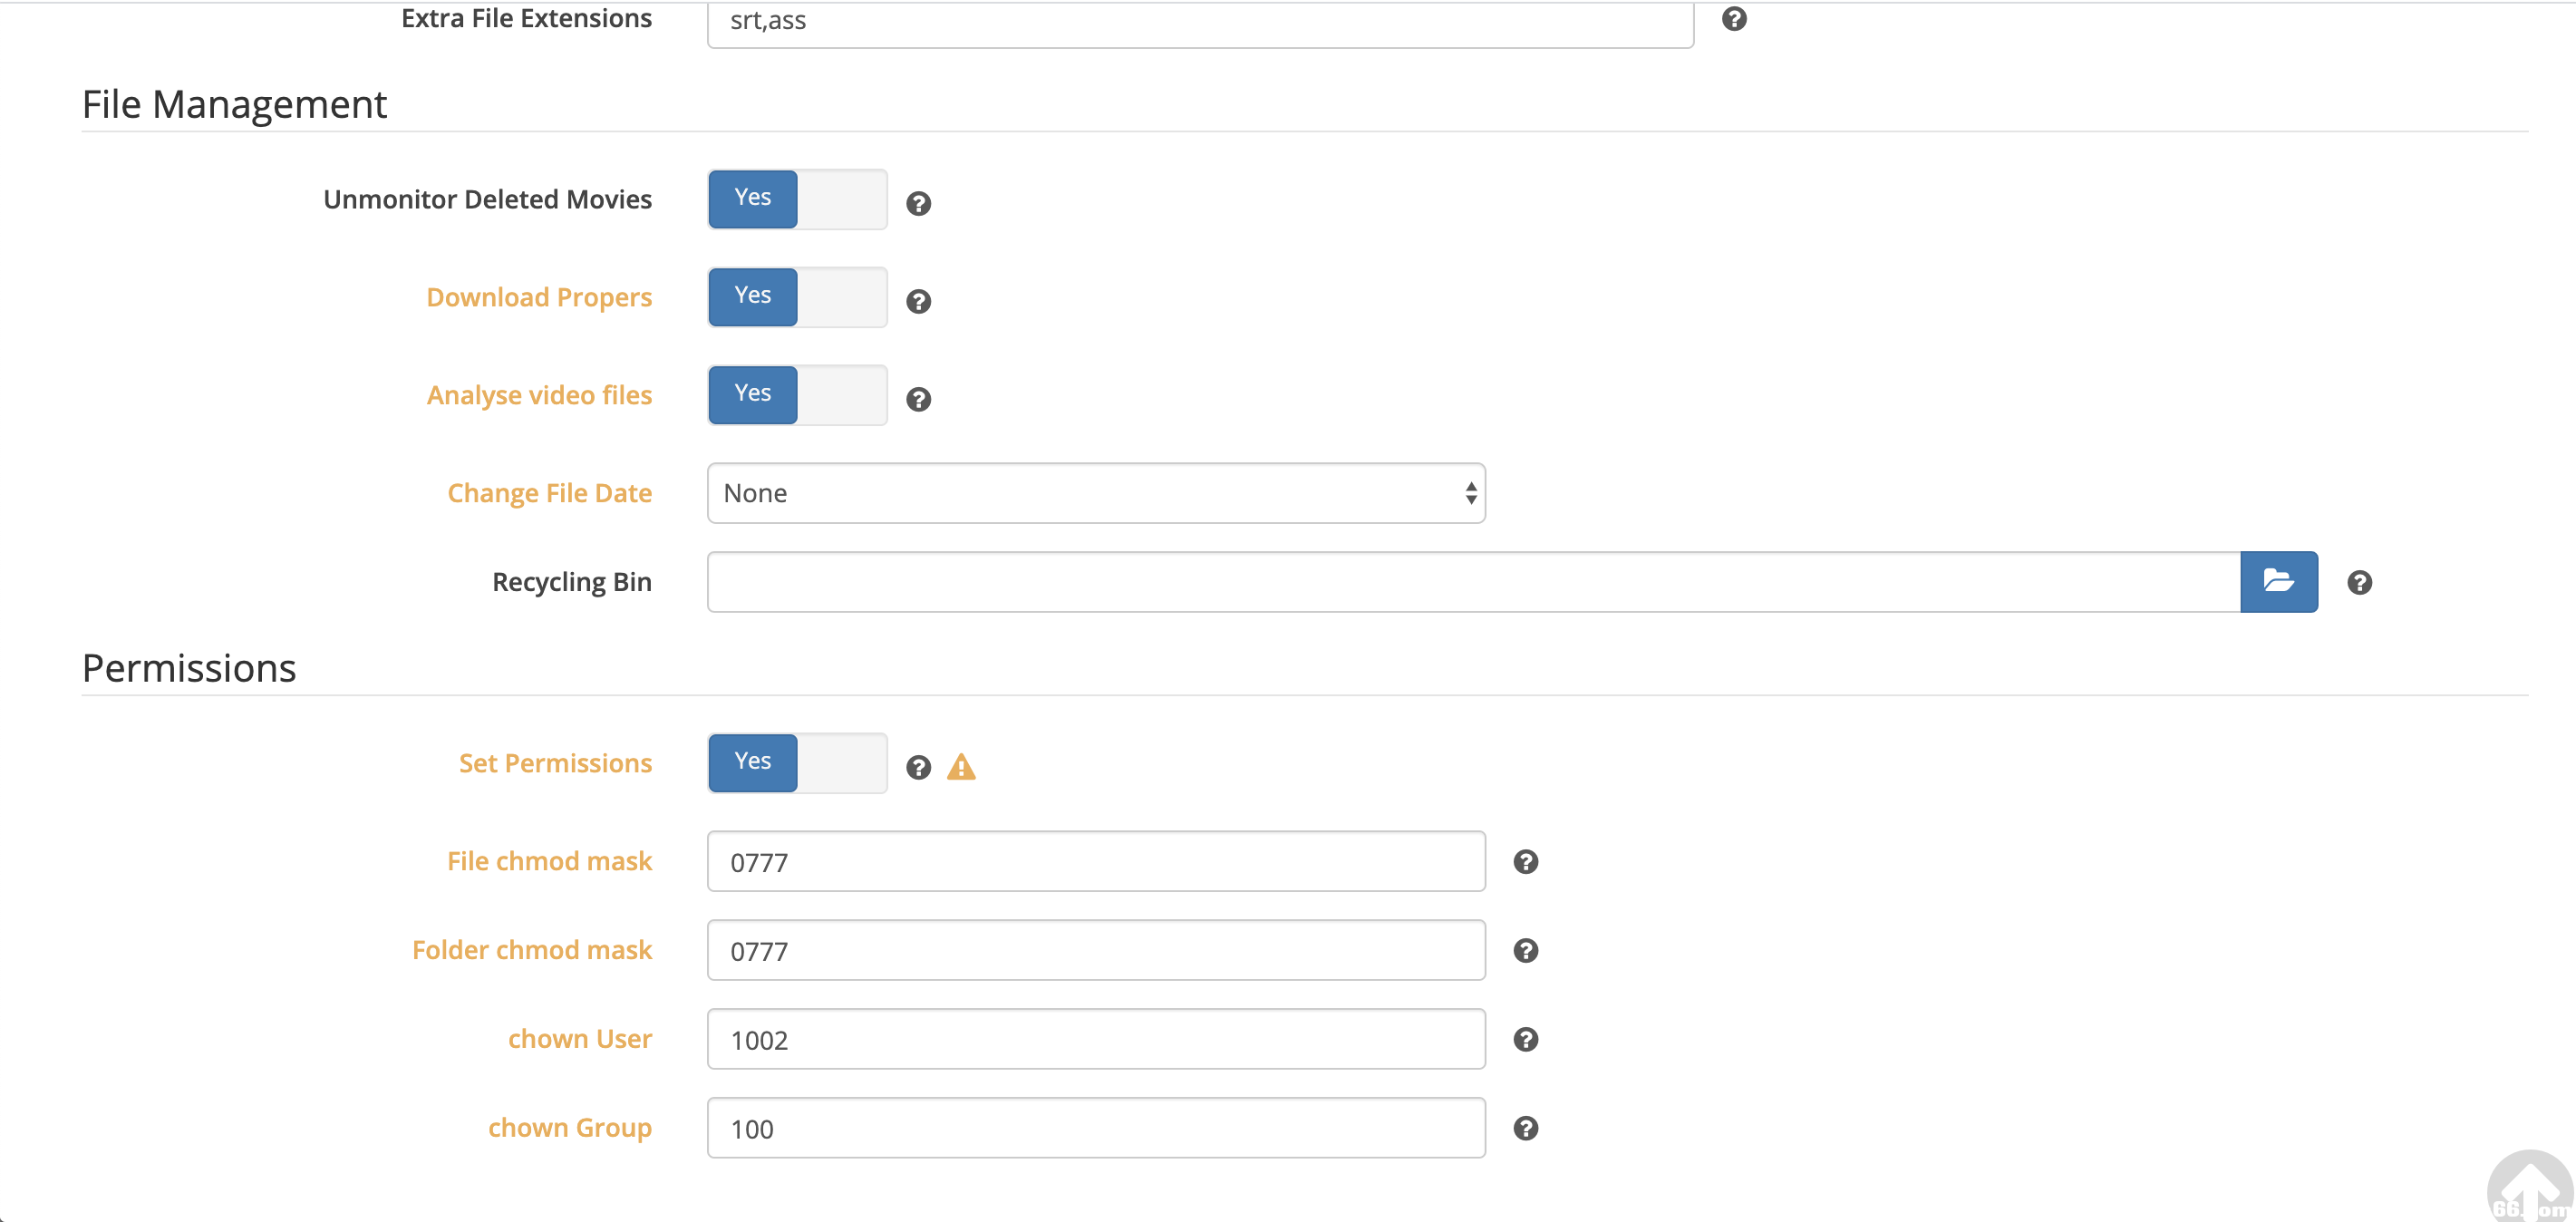Screen dimensions: 2576x1222
Task: Focus the File chmod mask input
Action: click(x=1096, y=862)
